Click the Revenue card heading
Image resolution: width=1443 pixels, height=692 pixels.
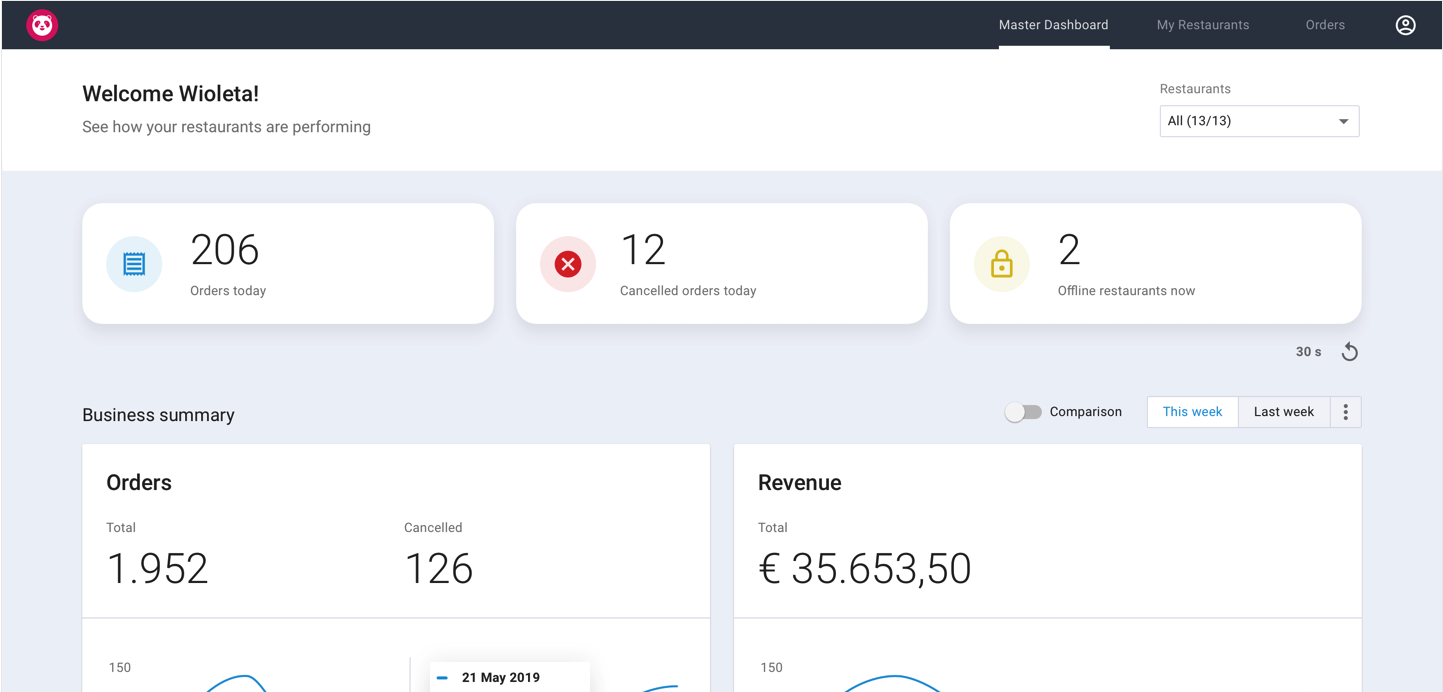799,482
